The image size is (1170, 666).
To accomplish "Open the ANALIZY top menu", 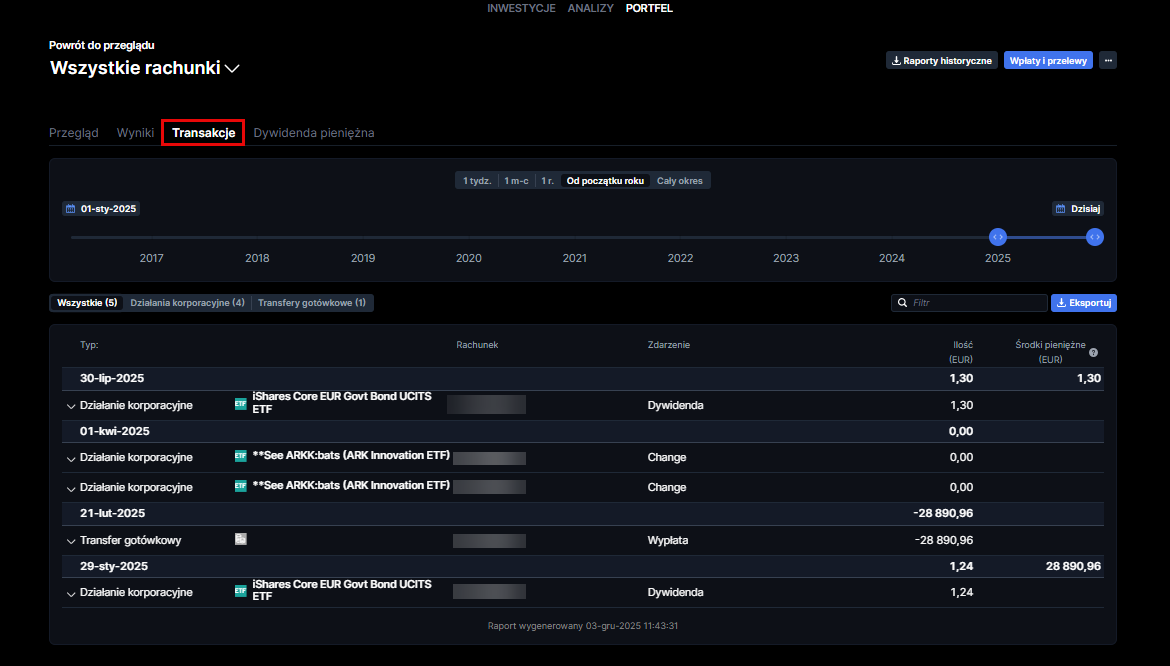I will pyautogui.click(x=590, y=8).
